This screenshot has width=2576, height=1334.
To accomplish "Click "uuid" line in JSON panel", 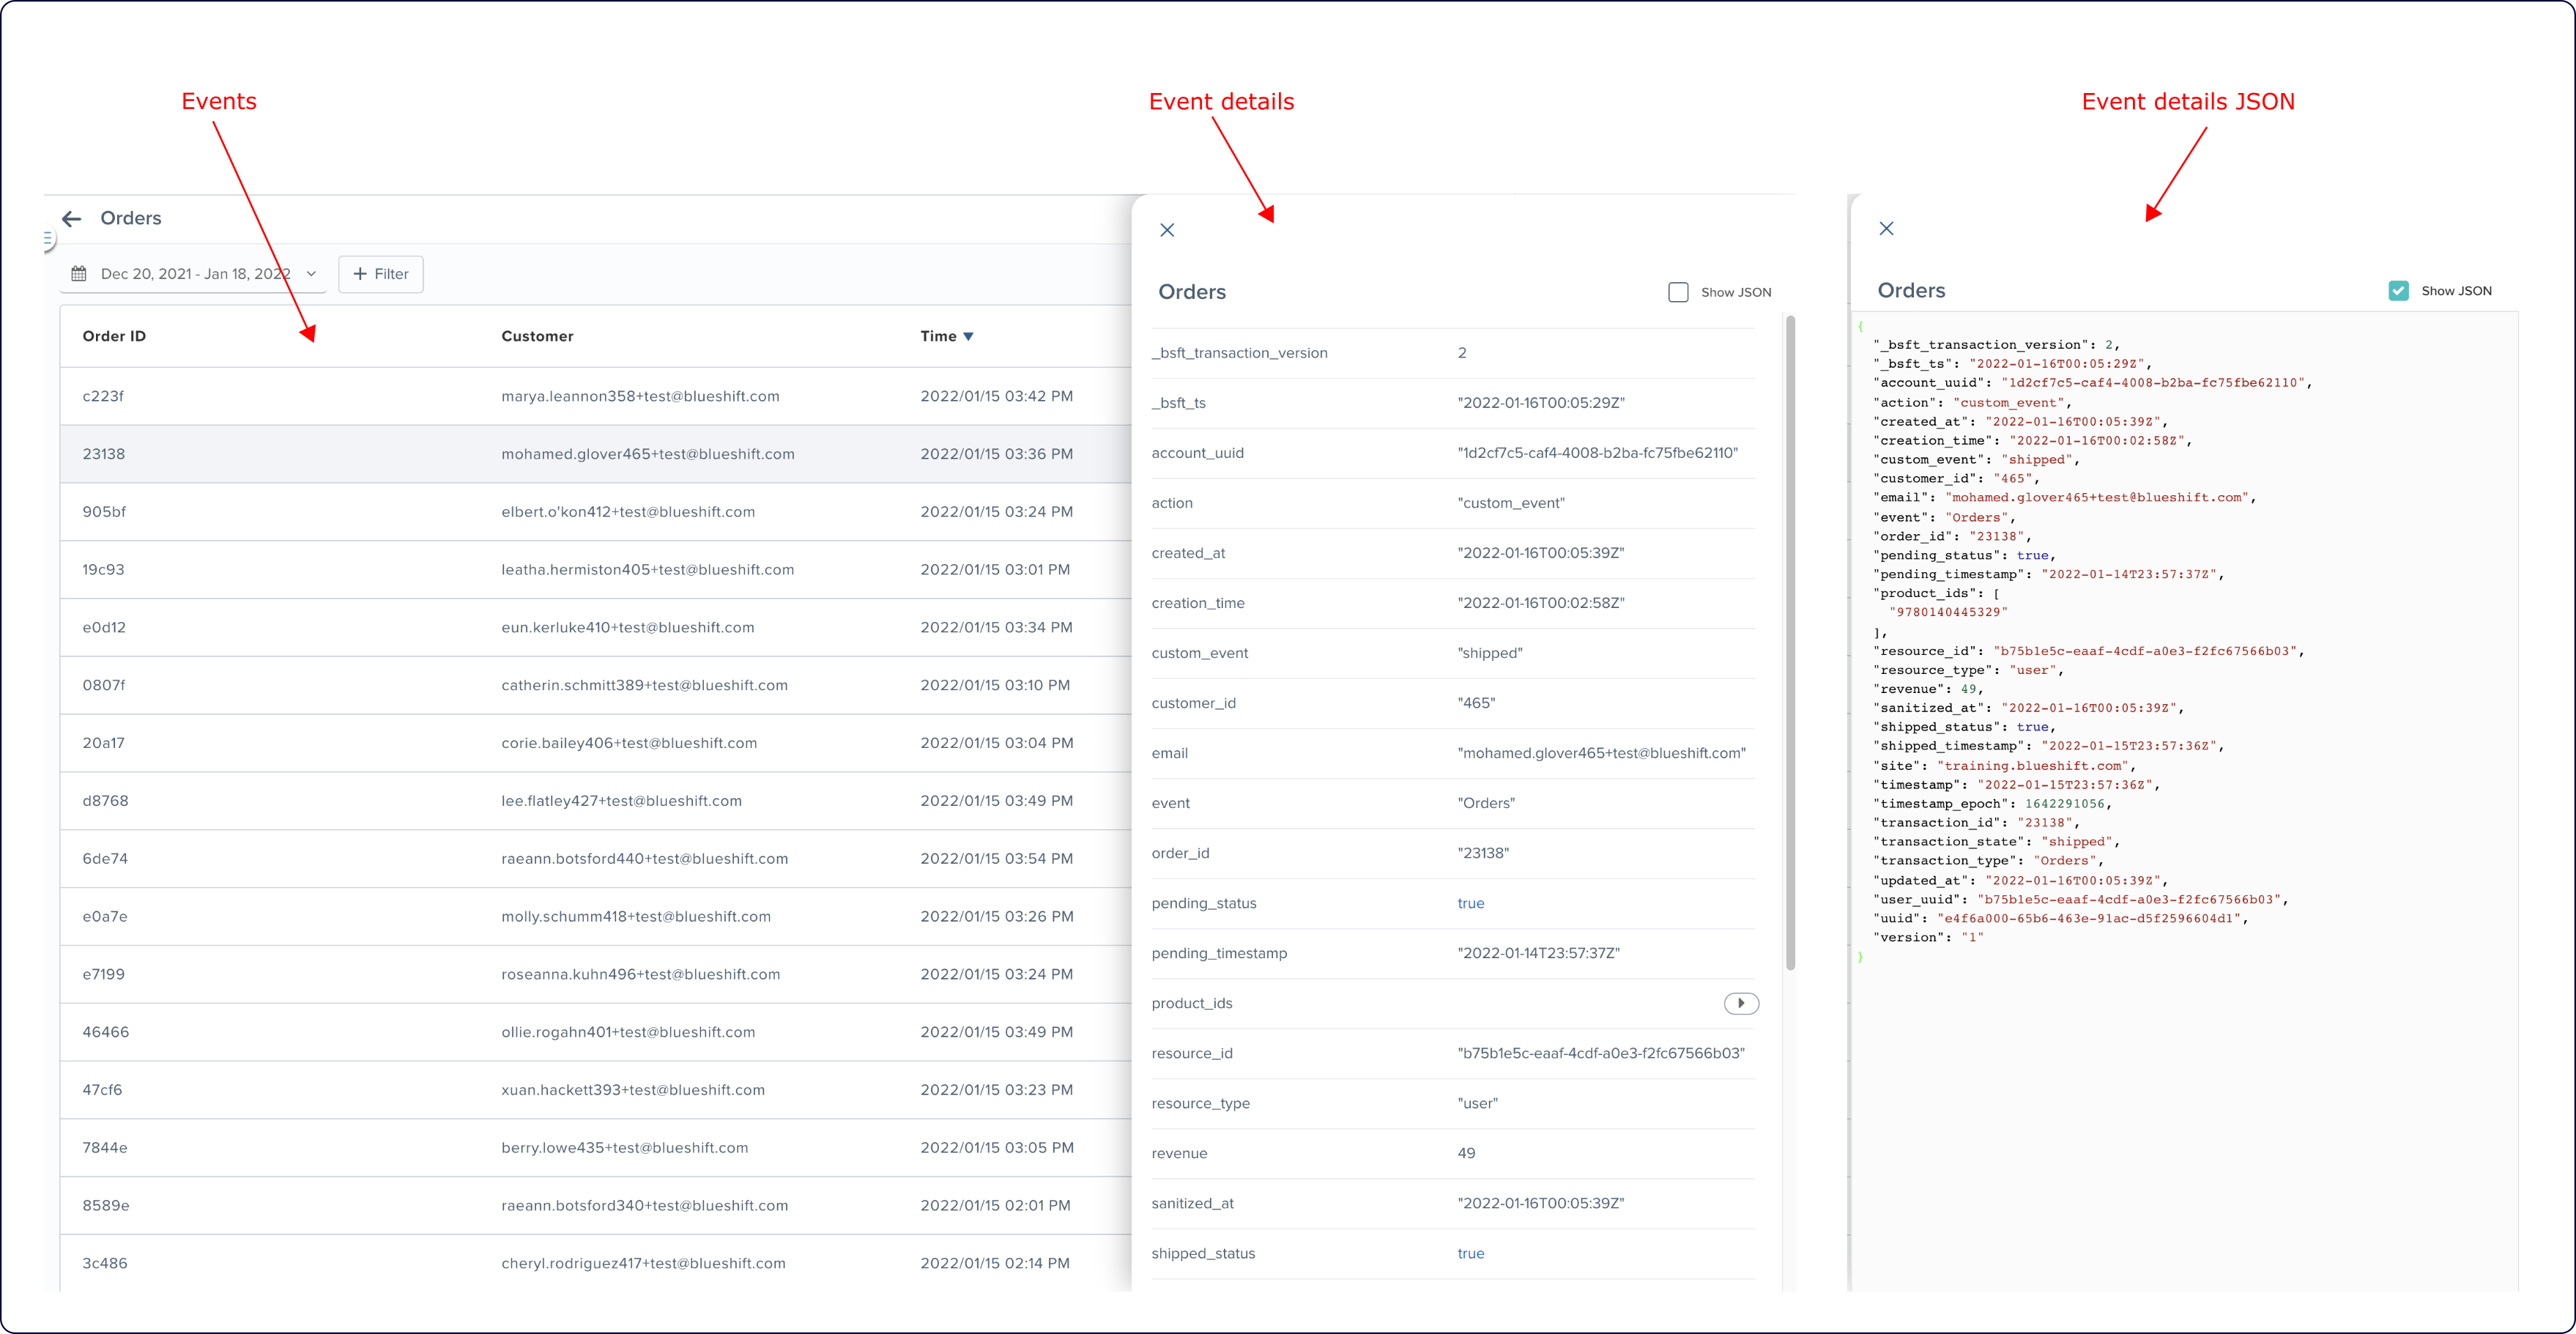I will 2061,919.
